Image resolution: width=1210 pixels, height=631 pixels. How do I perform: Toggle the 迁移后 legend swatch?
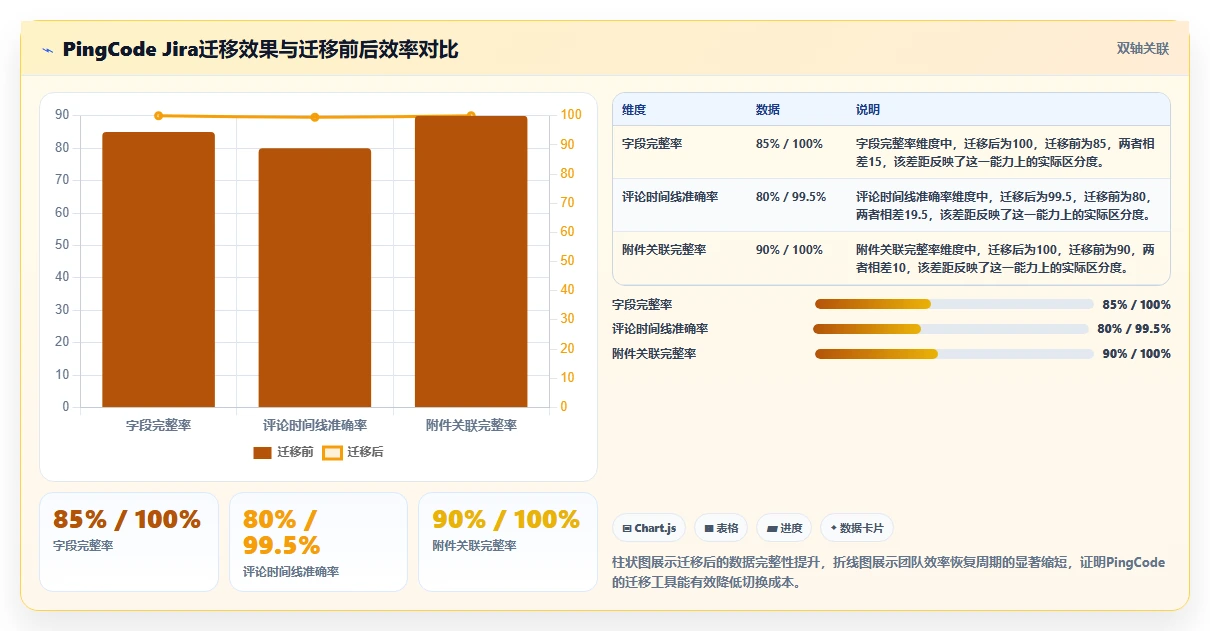[333, 453]
